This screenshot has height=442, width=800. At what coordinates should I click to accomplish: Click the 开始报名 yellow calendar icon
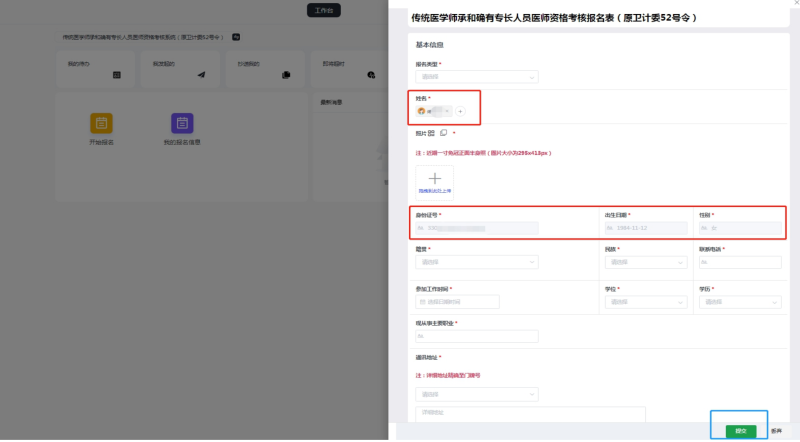[101, 124]
